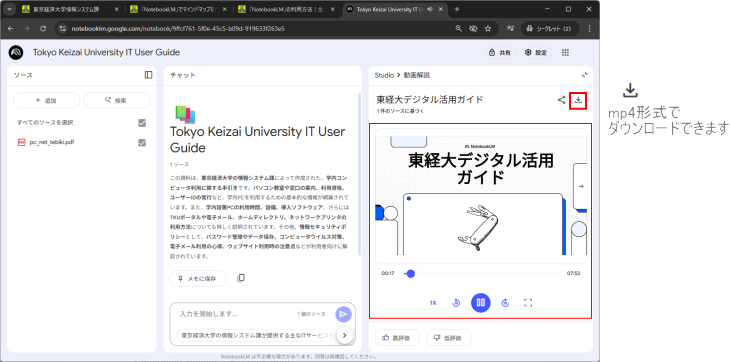Image resolution: width=730 pixels, height=362 pixels.
Task: Click the 追加 button to add source
Action: 46,100
